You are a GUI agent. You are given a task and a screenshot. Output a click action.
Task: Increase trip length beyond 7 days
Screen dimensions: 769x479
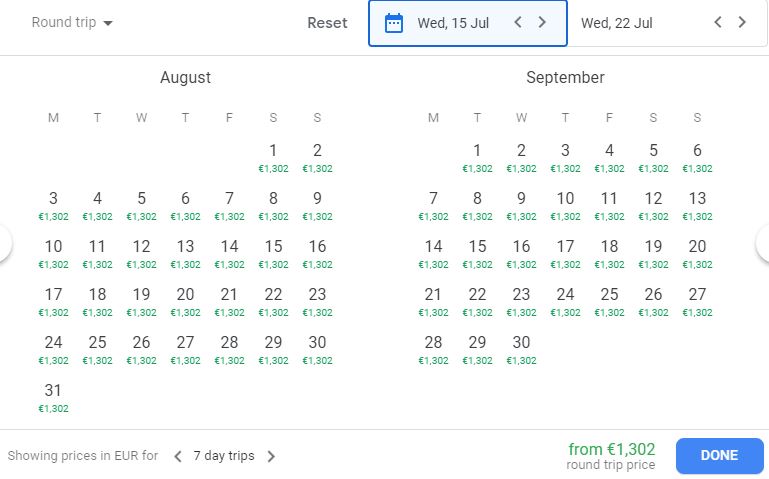(271, 456)
